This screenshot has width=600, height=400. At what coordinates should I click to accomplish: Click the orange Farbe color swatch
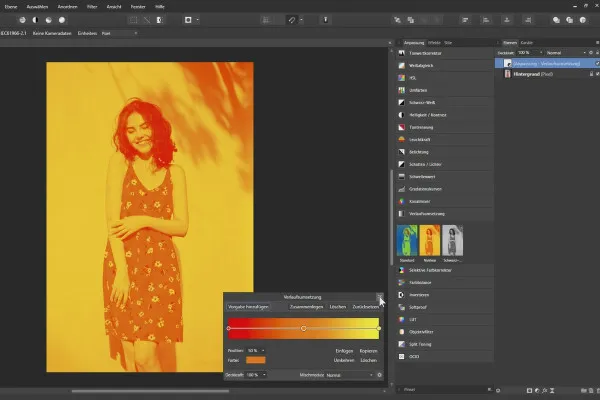pyautogui.click(x=256, y=360)
